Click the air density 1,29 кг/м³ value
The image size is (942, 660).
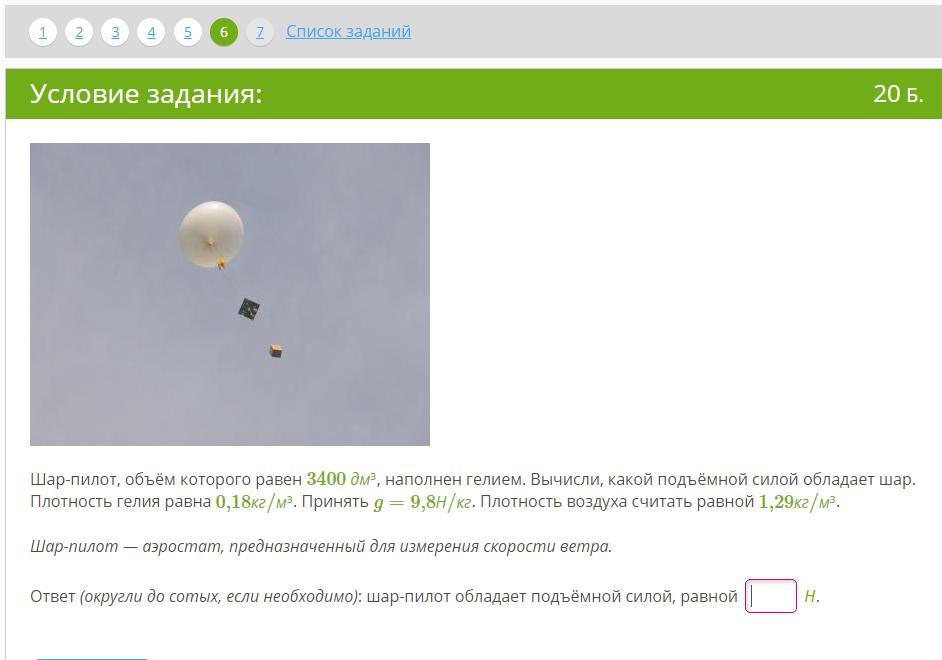pos(797,502)
